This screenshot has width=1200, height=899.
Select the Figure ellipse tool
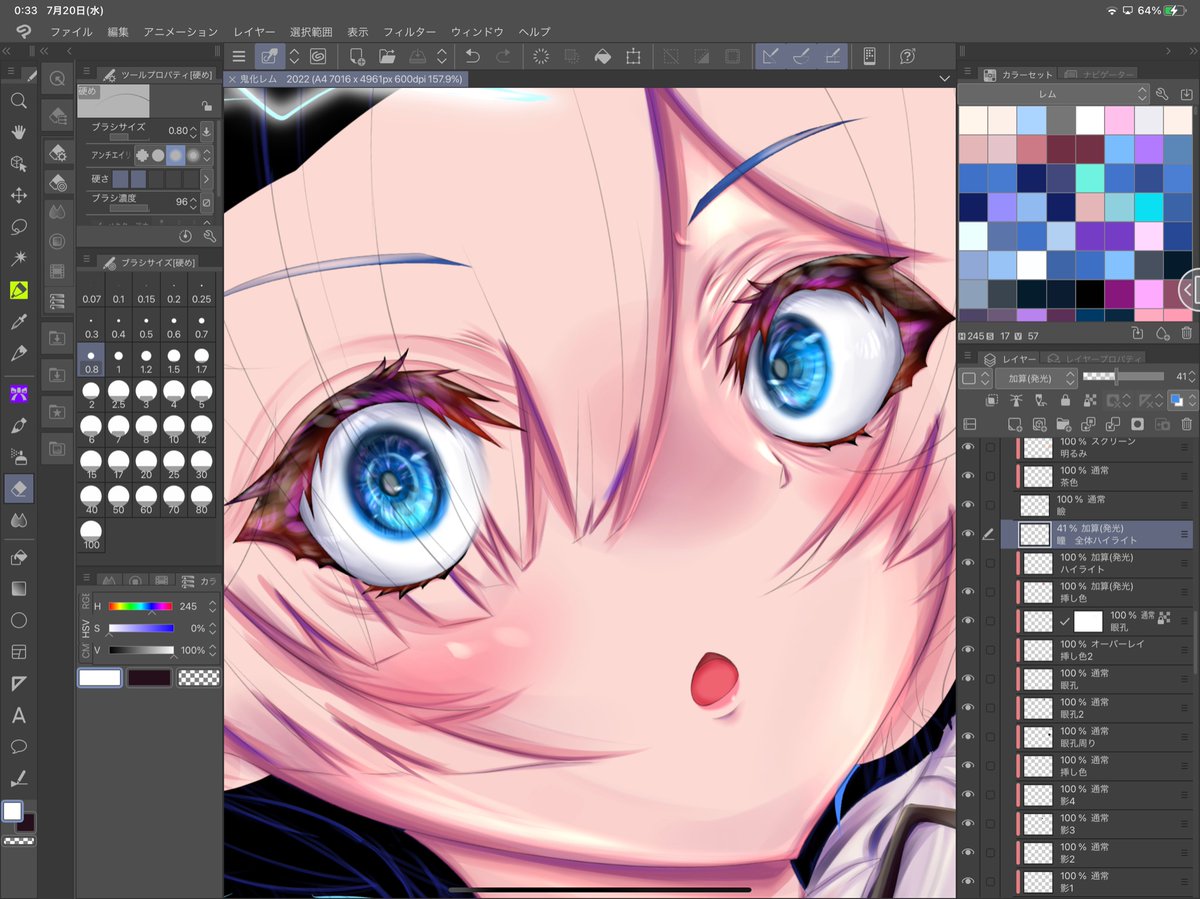coord(18,621)
